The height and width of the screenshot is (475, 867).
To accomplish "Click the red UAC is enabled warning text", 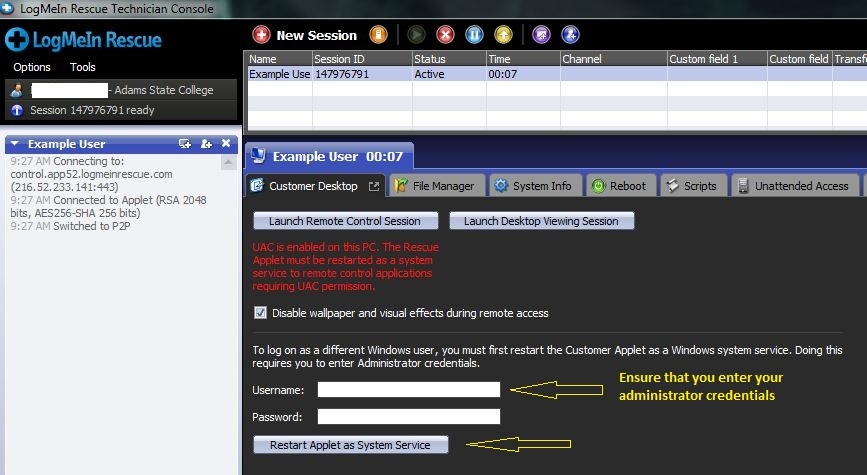I will pyautogui.click(x=346, y=267).
